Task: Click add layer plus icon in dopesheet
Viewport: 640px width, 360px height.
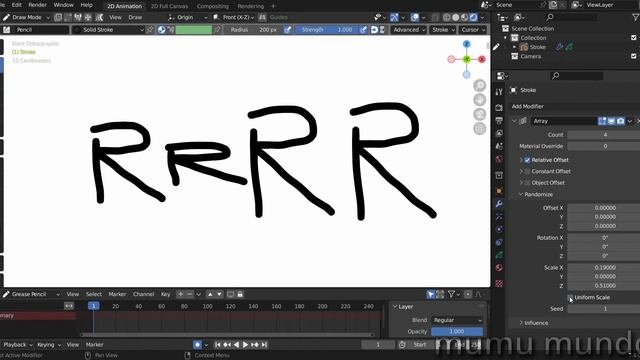Action: coord(180,294)
